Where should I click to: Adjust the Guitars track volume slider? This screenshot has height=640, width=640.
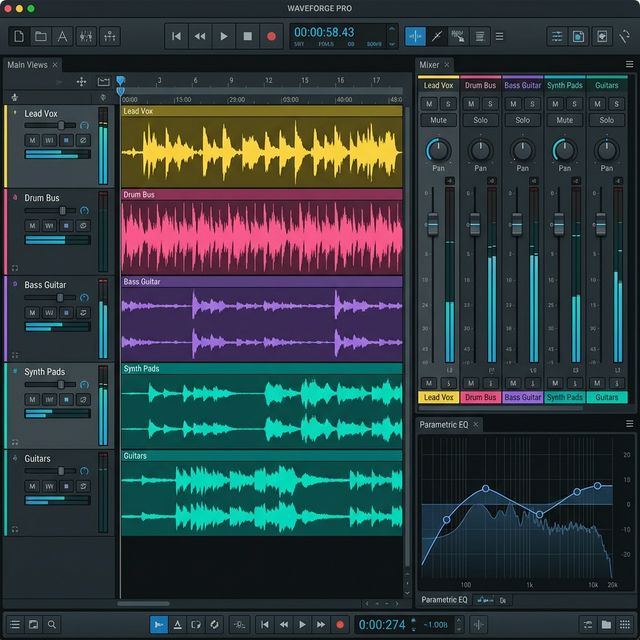pos(50,471)
